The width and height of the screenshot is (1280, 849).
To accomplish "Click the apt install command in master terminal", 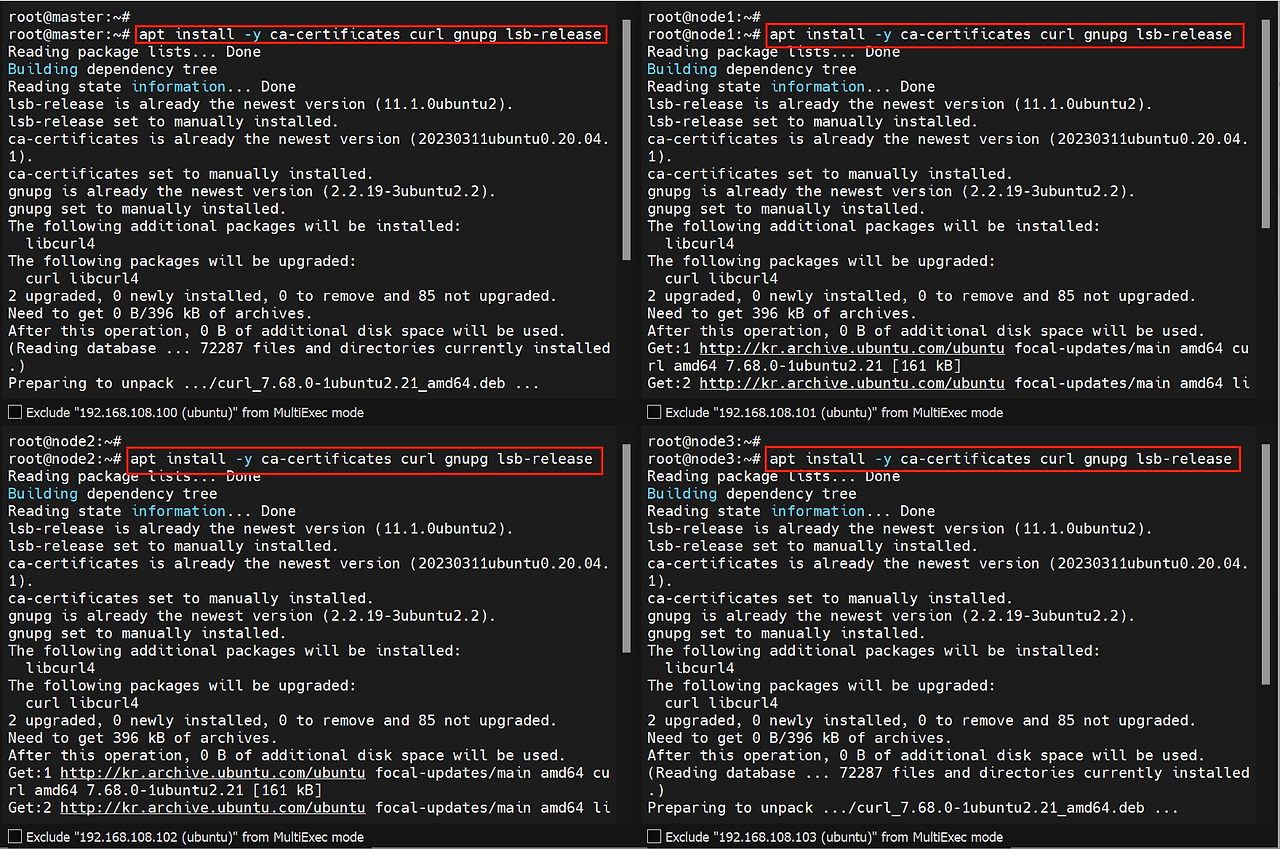I will [370, 34].
